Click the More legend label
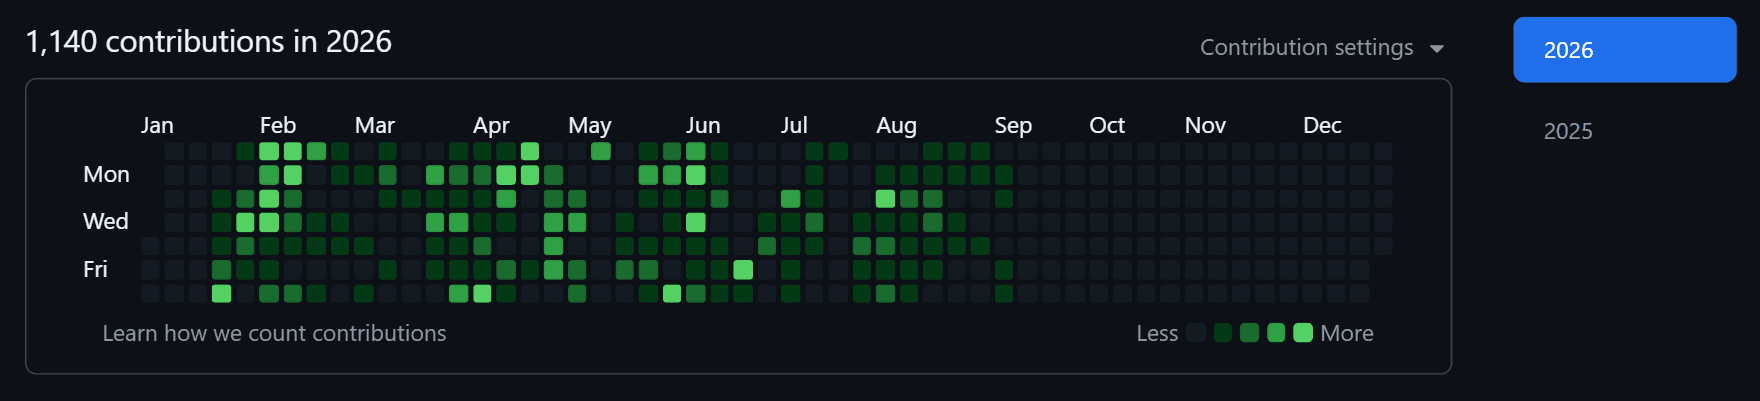This screenshot has height=401, width=1760. click(x=1347, y=333)
